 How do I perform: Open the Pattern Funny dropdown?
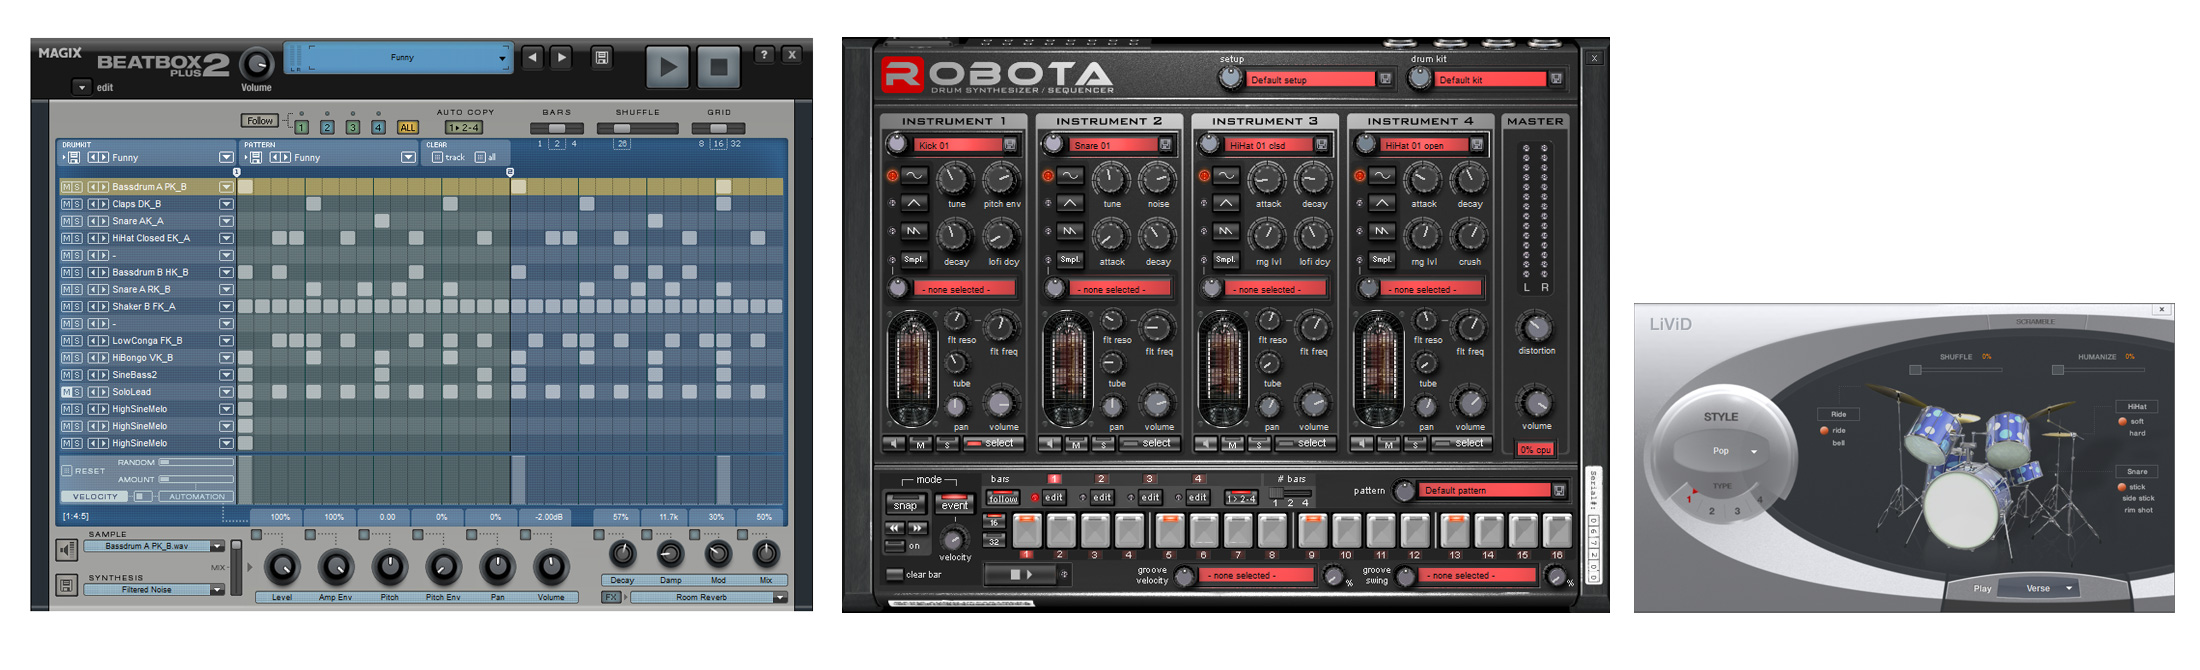click(408, 158)
